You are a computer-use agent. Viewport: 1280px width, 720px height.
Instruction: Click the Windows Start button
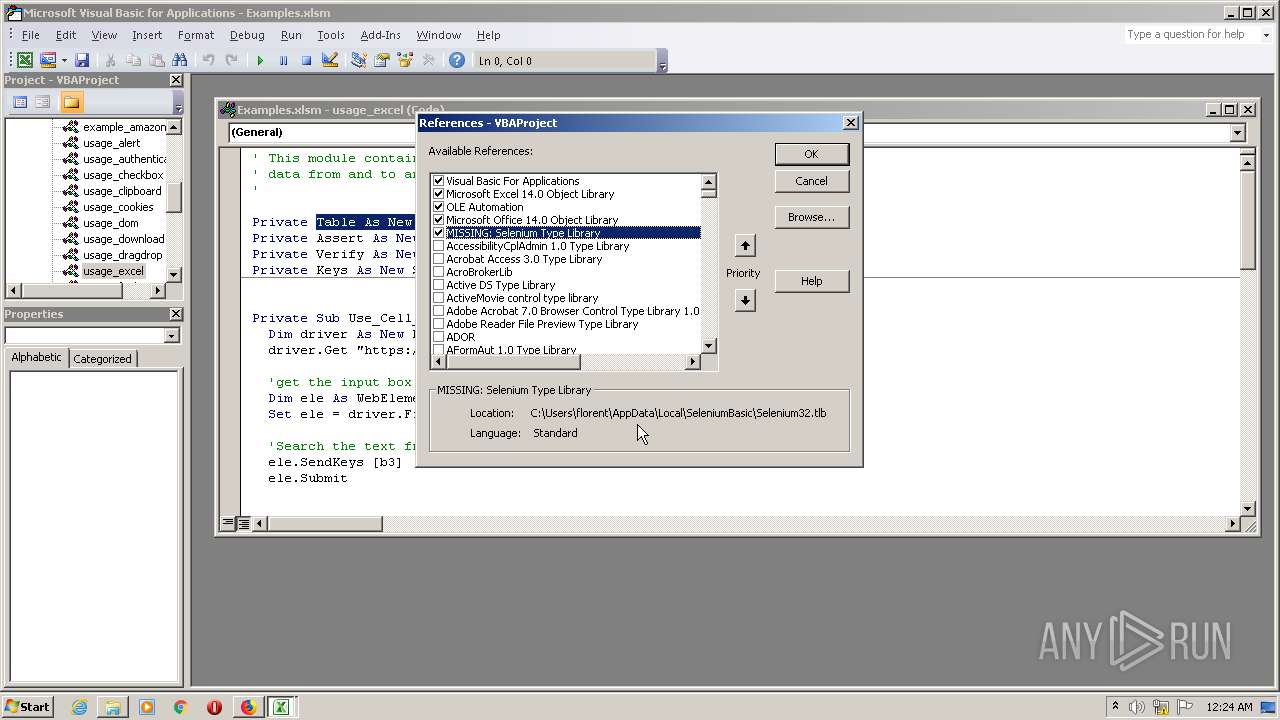pyautogui.click(x=27, y=707)
